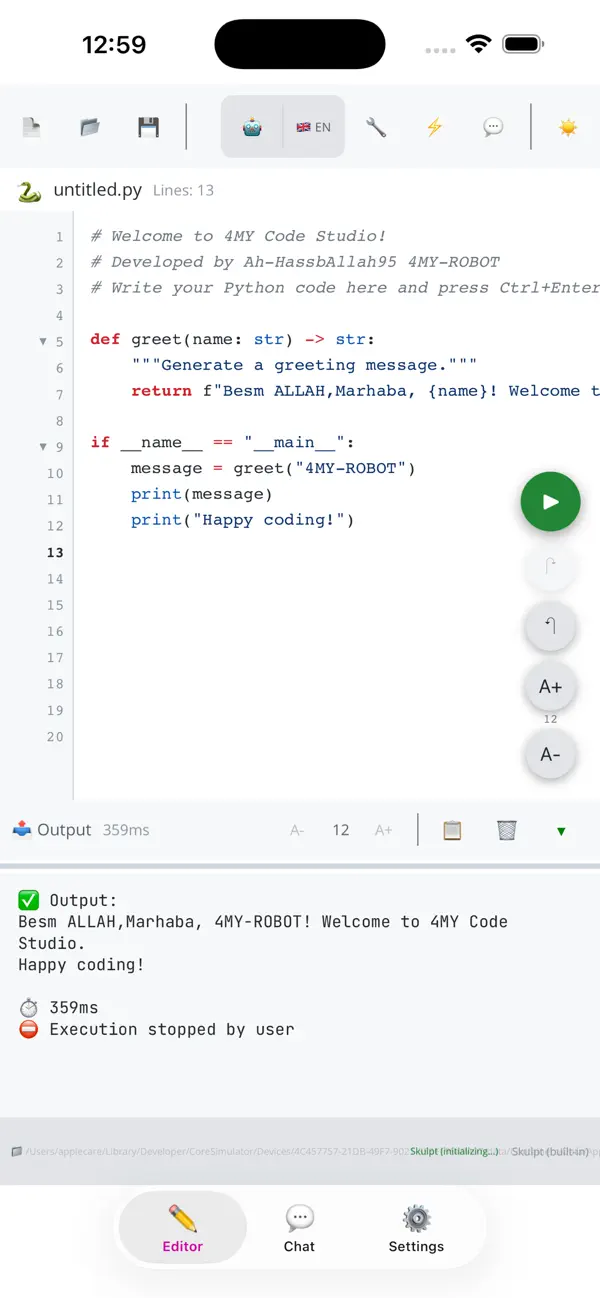Tap the battery icon in status bar
This screenshot has width=600, height=1298.
[522, 44]
